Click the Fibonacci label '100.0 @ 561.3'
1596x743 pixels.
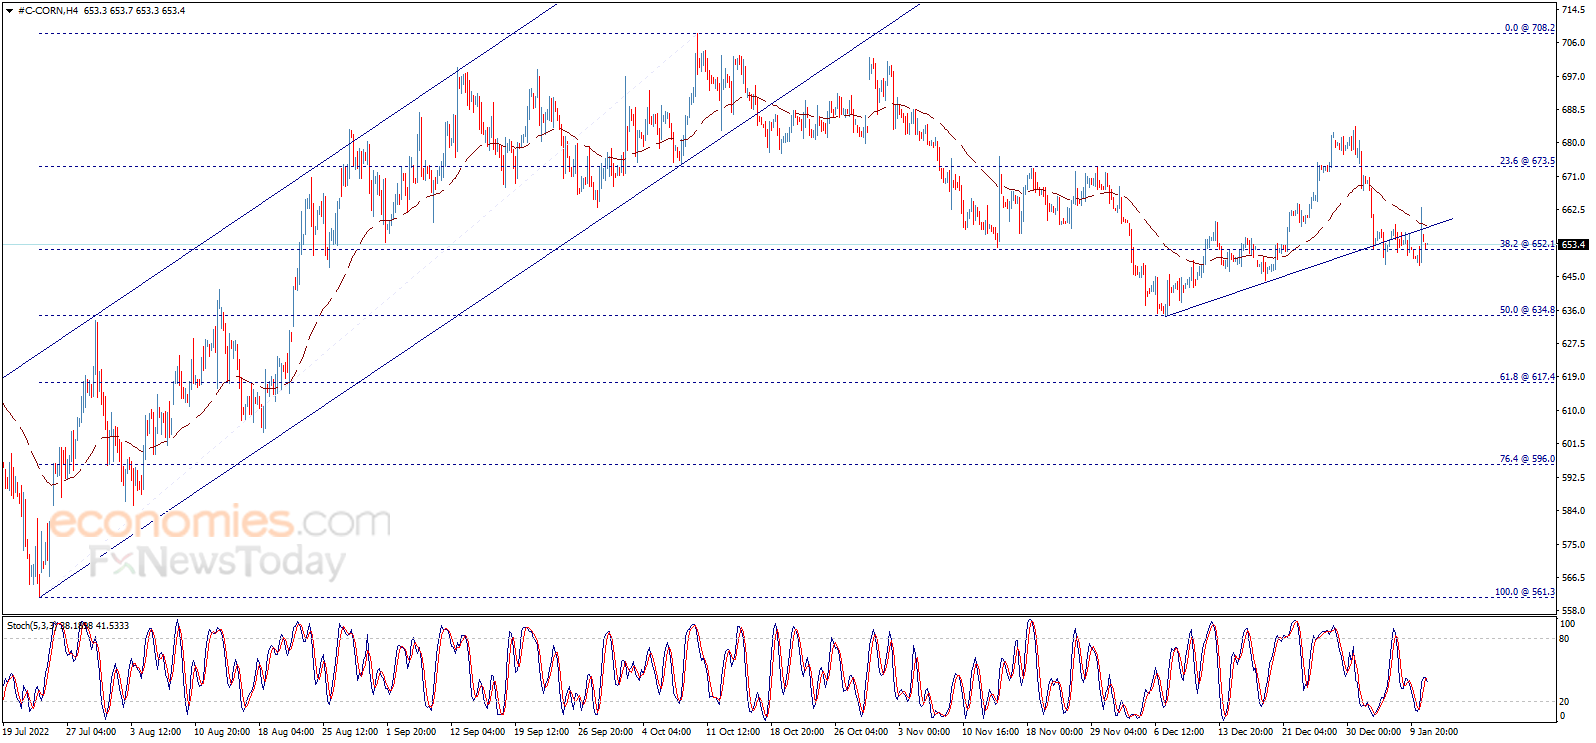point(1525,592)
